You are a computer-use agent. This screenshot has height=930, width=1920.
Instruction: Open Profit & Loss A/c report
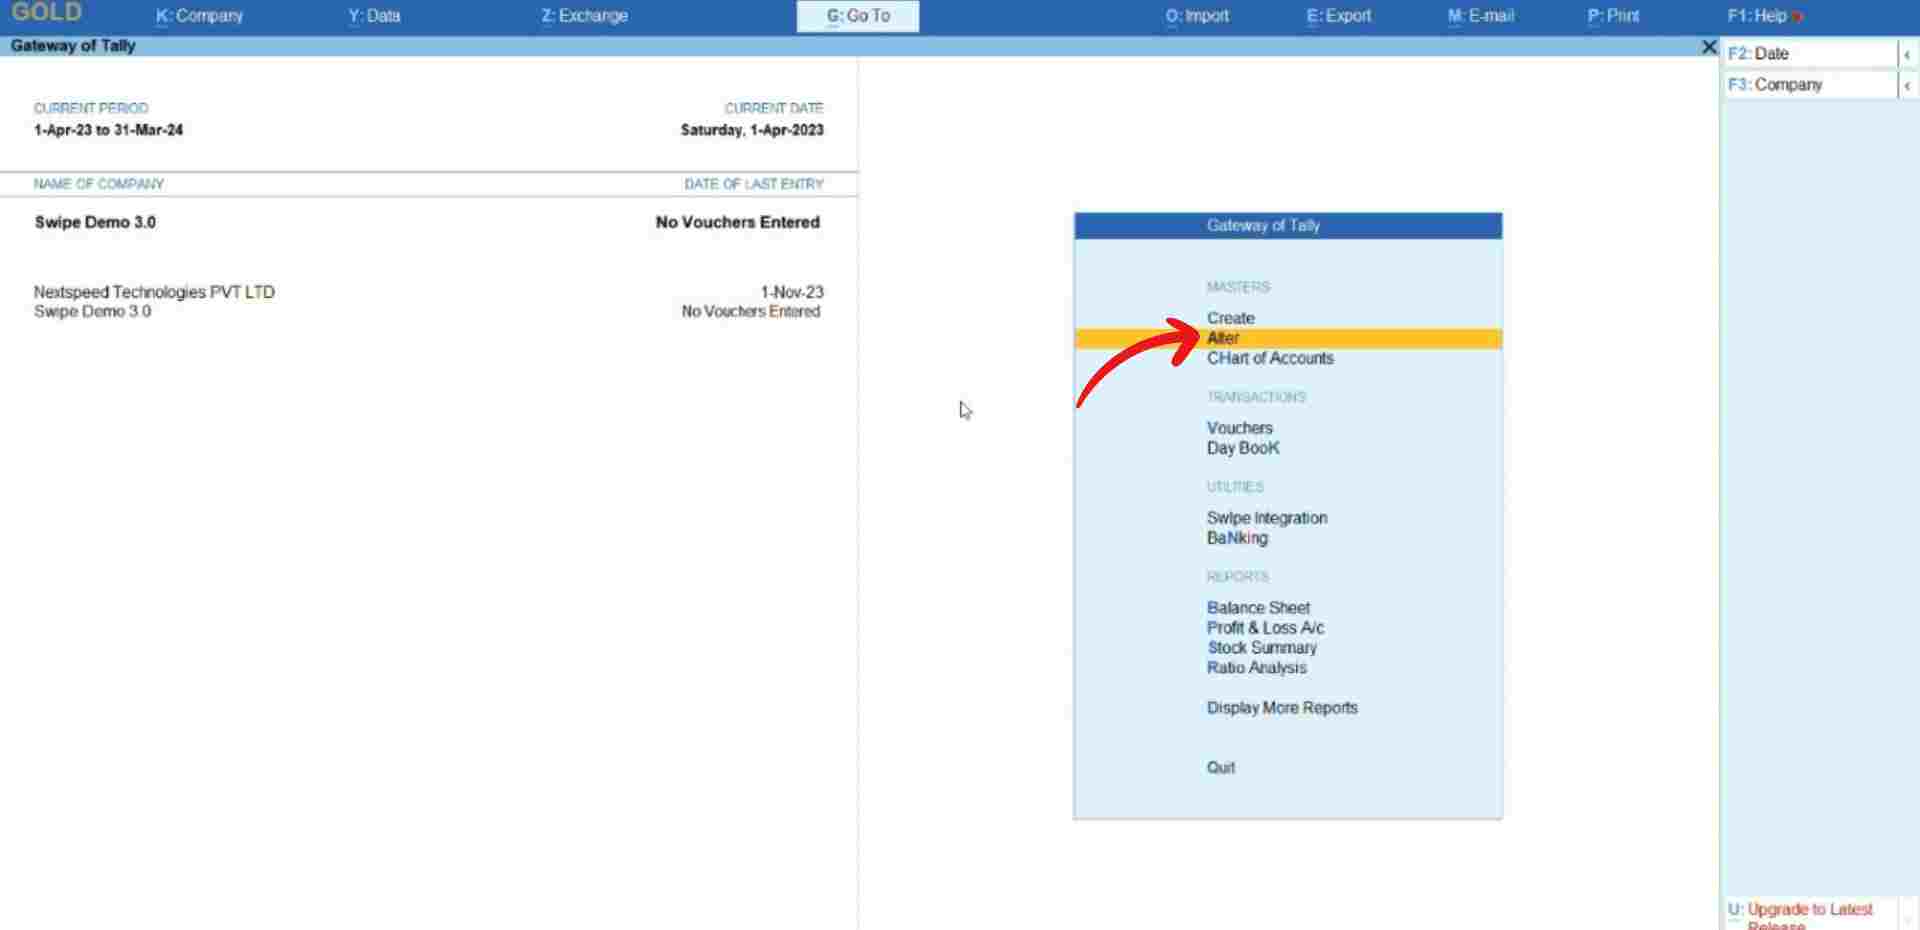click(x=1265, y=628)
